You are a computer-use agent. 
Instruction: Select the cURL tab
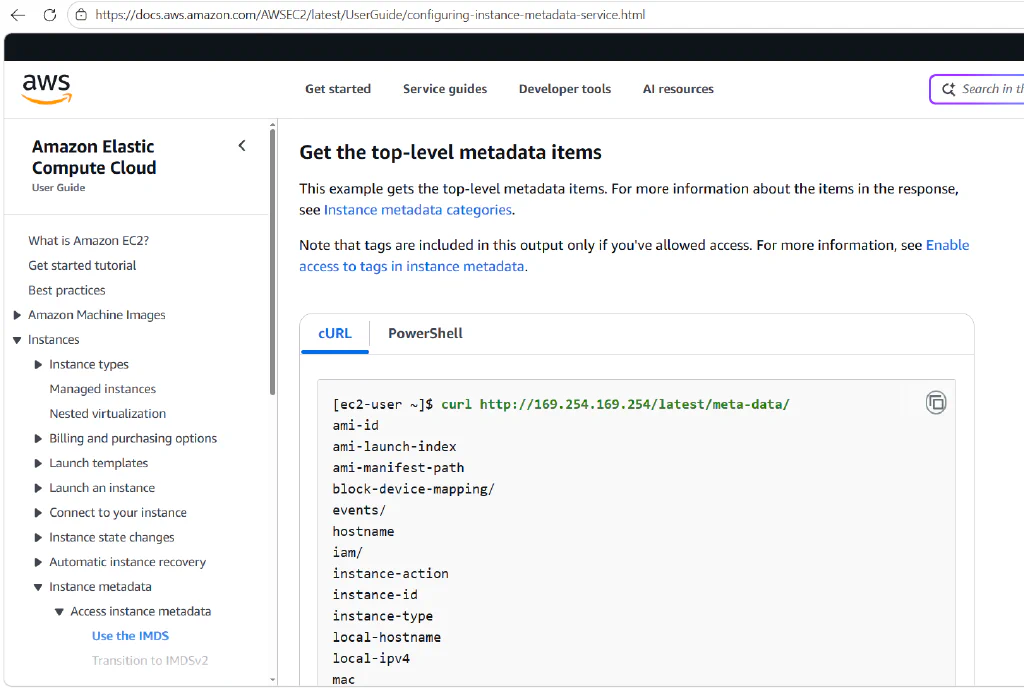335,333
